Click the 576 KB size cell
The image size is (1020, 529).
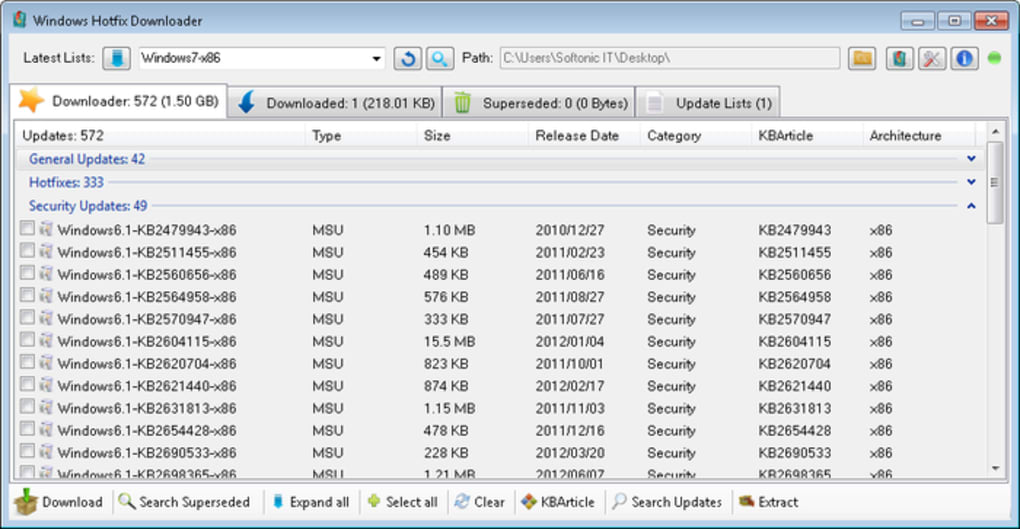[x=446, y=297]
